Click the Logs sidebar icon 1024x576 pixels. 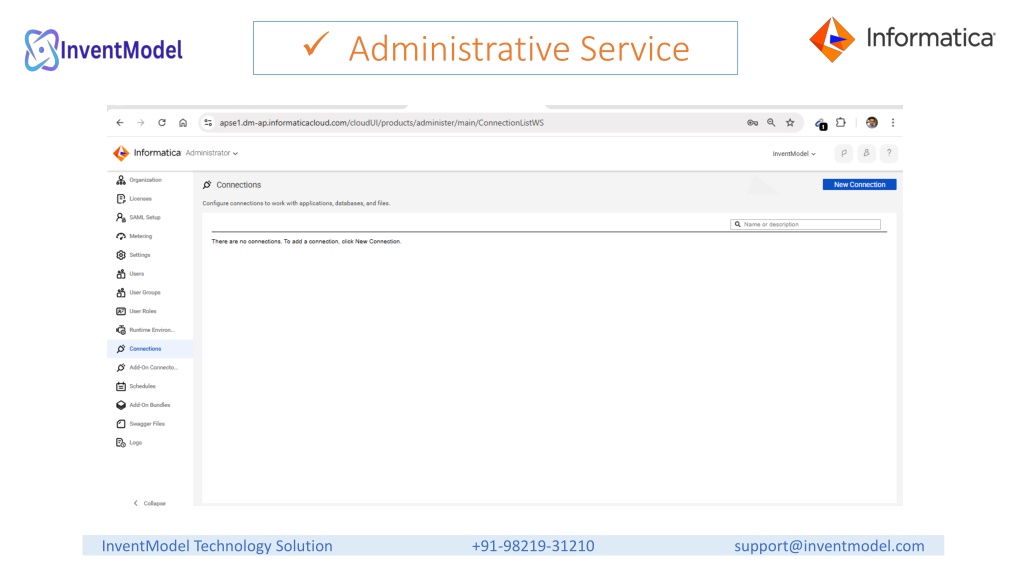[121, 443]
